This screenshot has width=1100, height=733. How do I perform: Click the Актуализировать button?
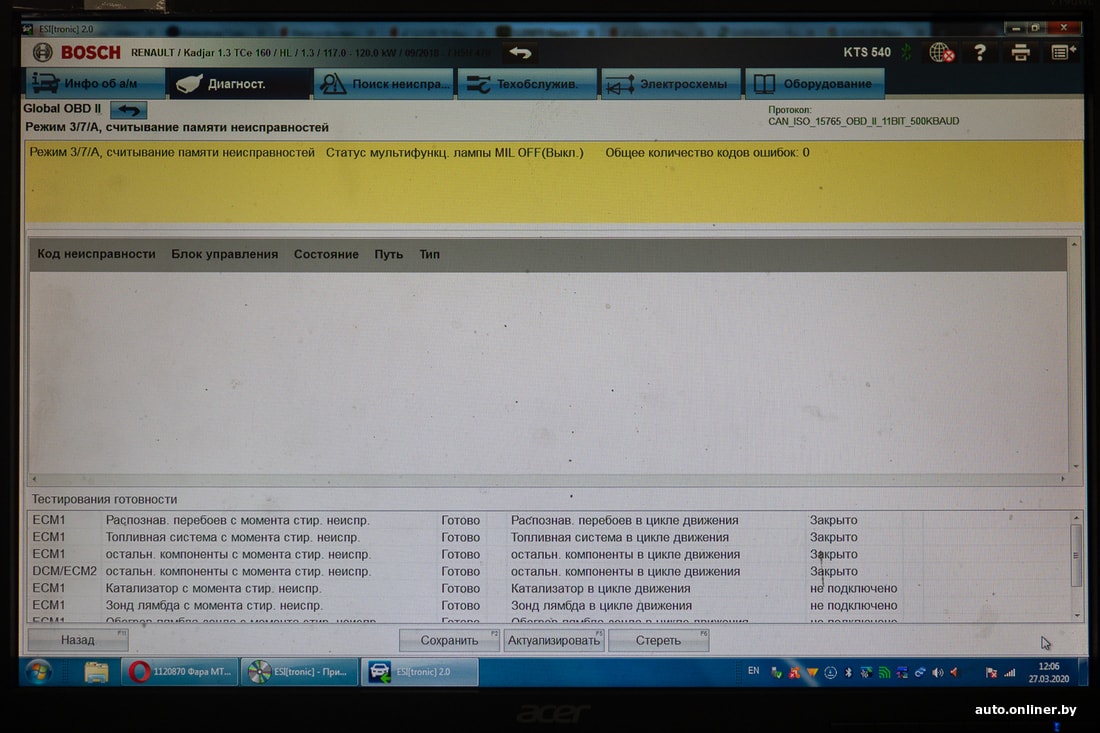tap(554, 640)
